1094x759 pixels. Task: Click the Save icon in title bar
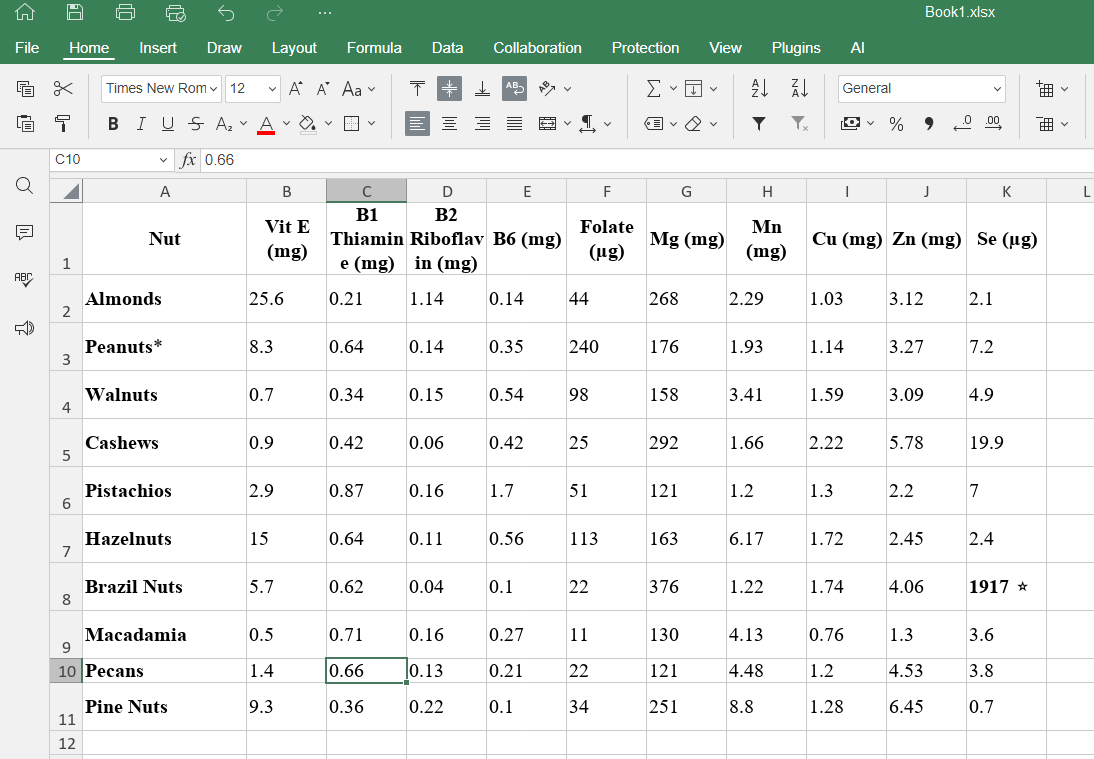75,13
